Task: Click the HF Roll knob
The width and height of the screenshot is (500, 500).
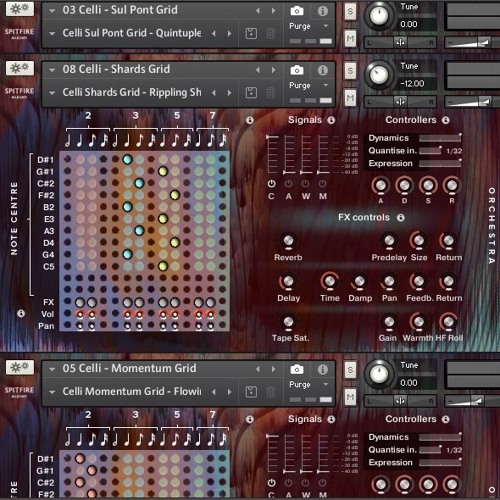Action: point(448,322)
